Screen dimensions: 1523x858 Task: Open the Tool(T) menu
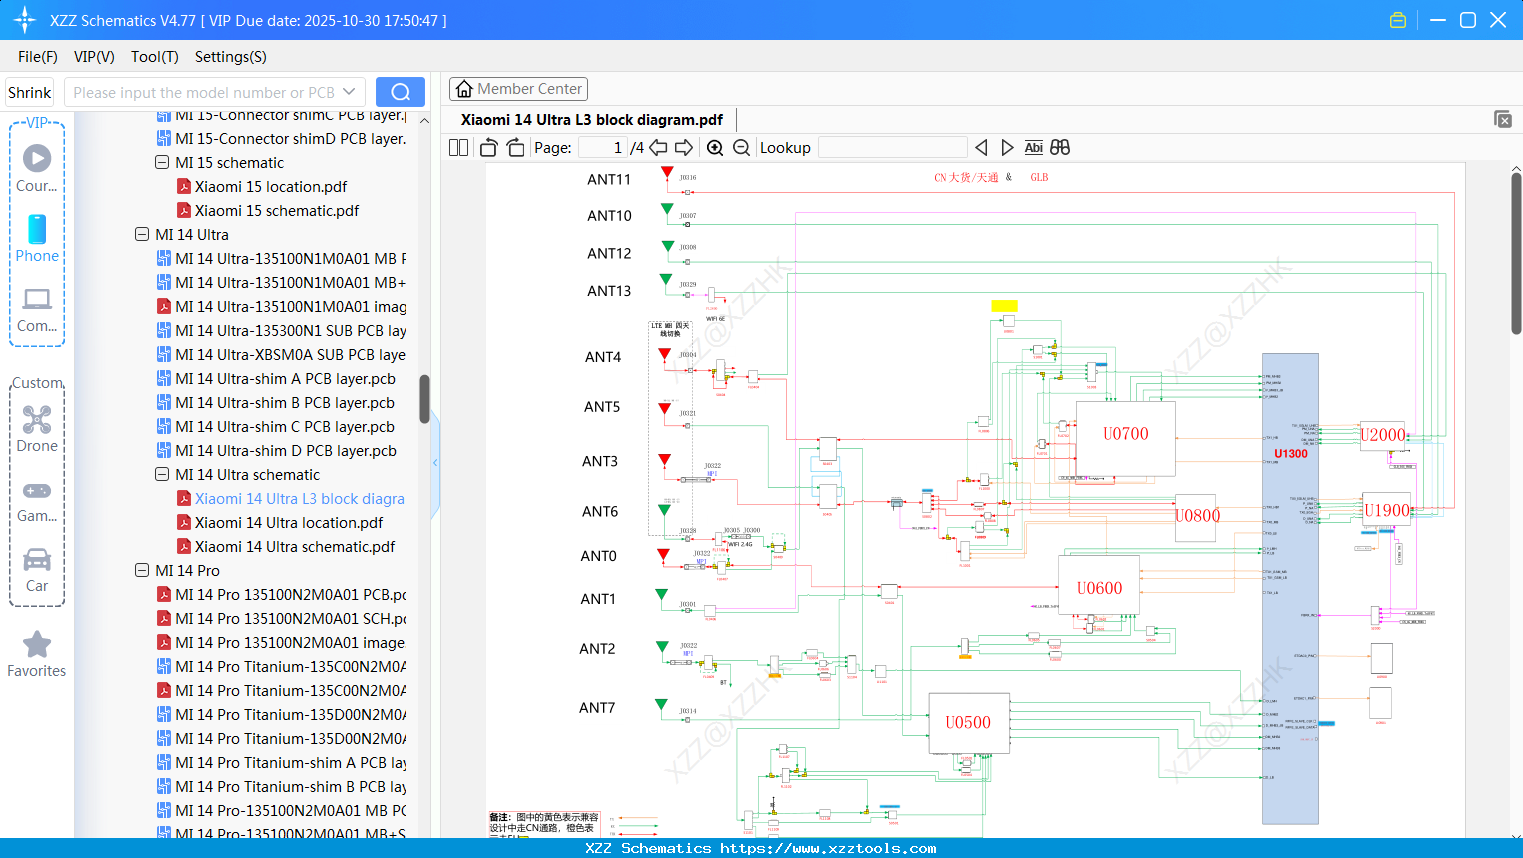coord(154,57)
